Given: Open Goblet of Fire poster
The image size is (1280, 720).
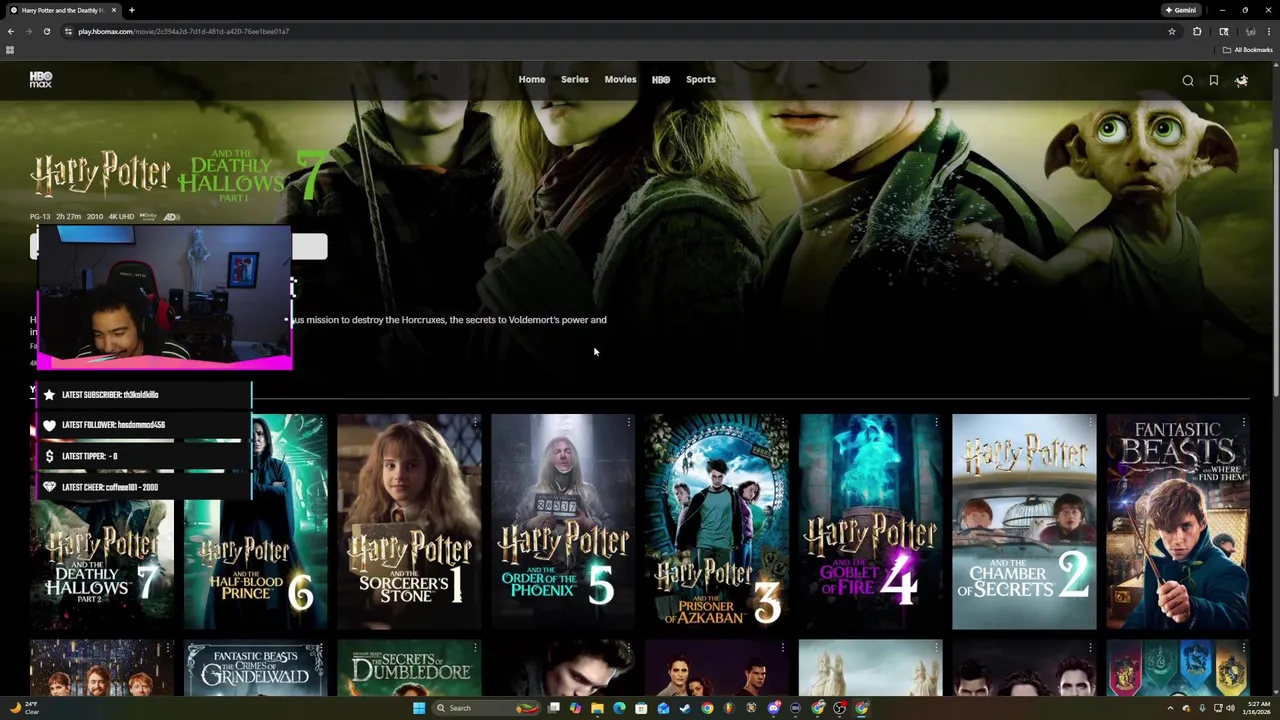Looking at the screenshot, I should (x=870, y=522).
